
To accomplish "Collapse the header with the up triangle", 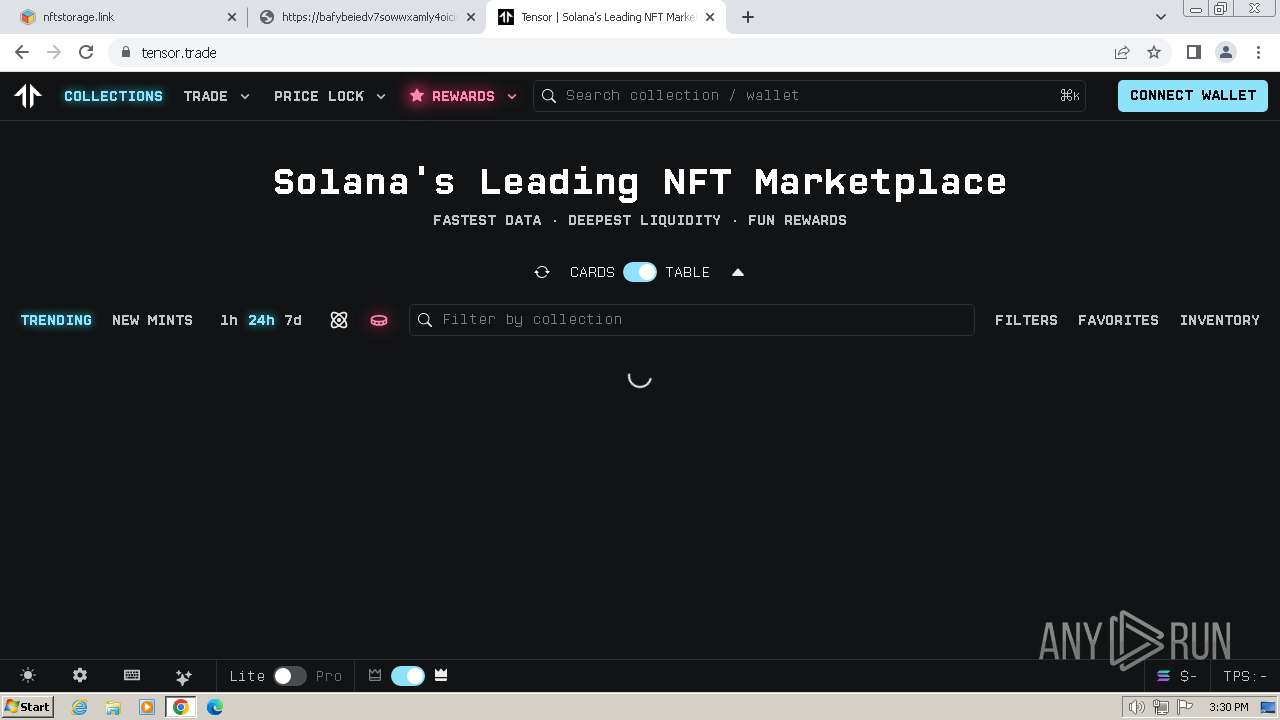I will click(738, 272).
